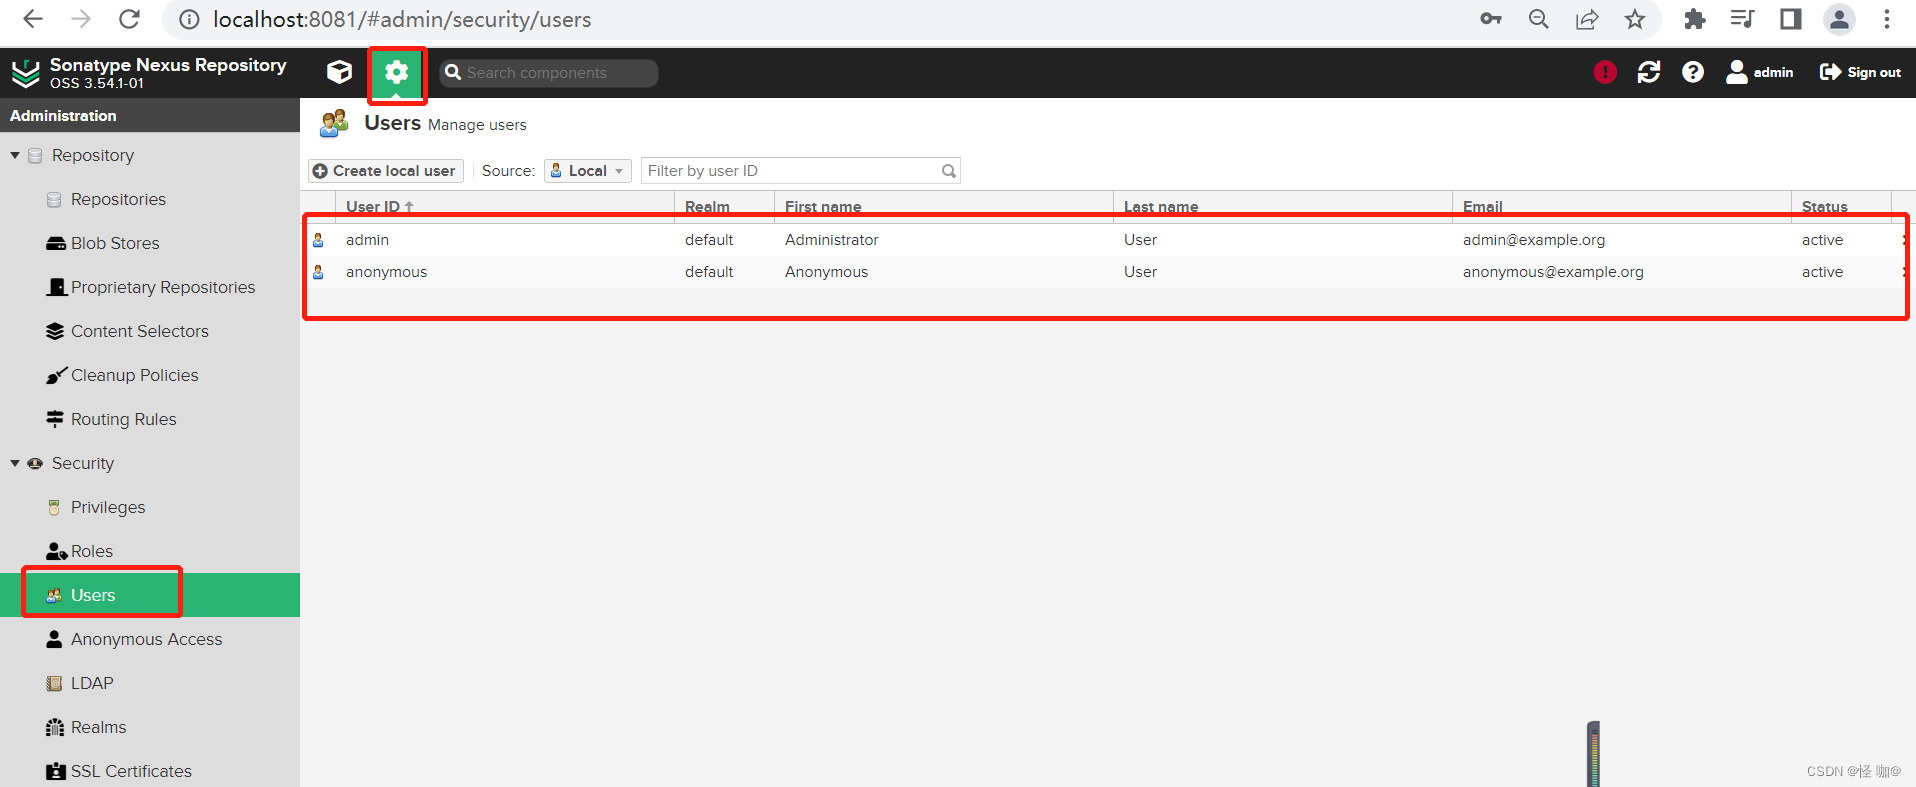
Task: View site information icon
Action: [x=189, y=19]
